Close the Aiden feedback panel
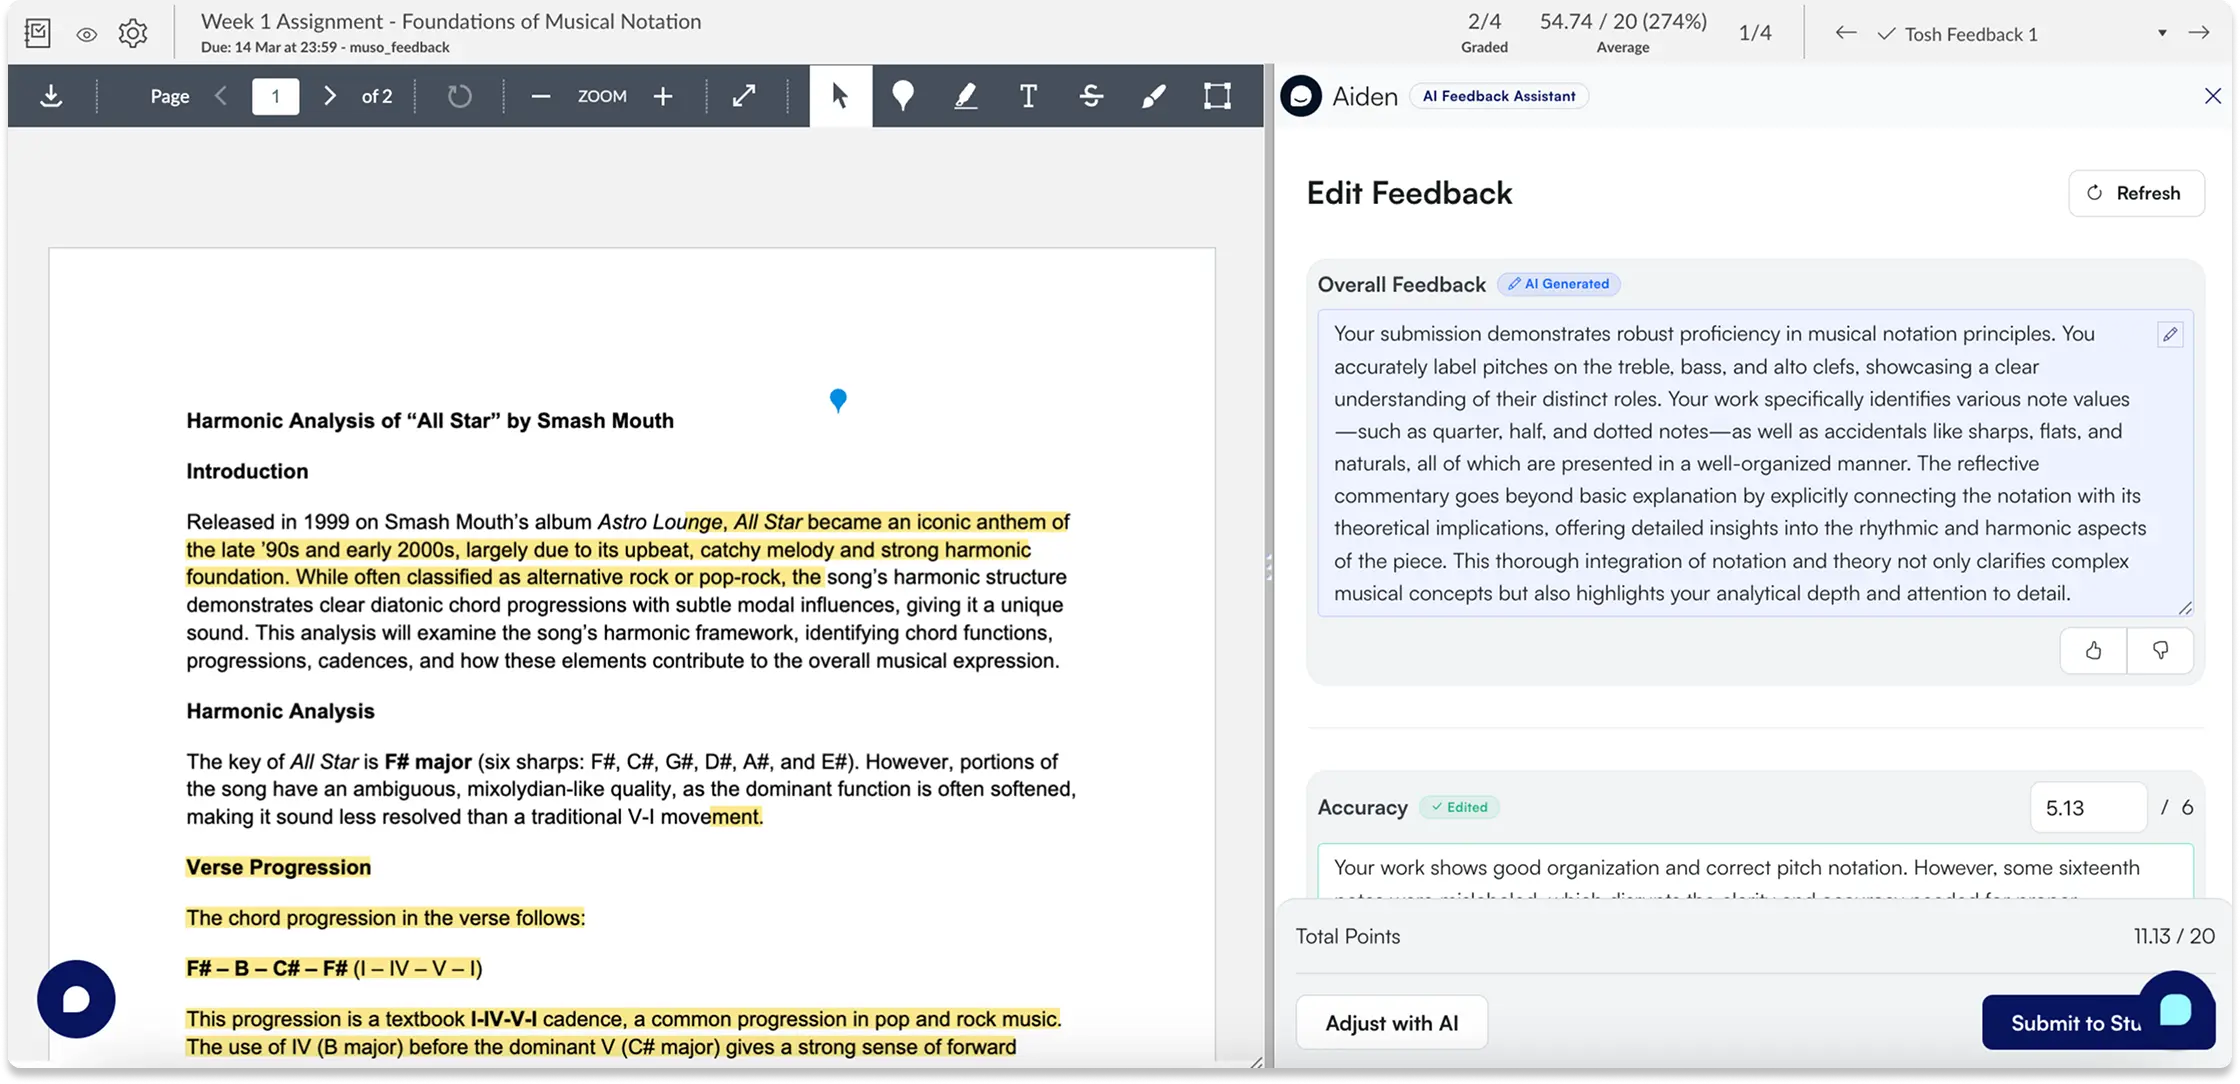 point(2212,96)
